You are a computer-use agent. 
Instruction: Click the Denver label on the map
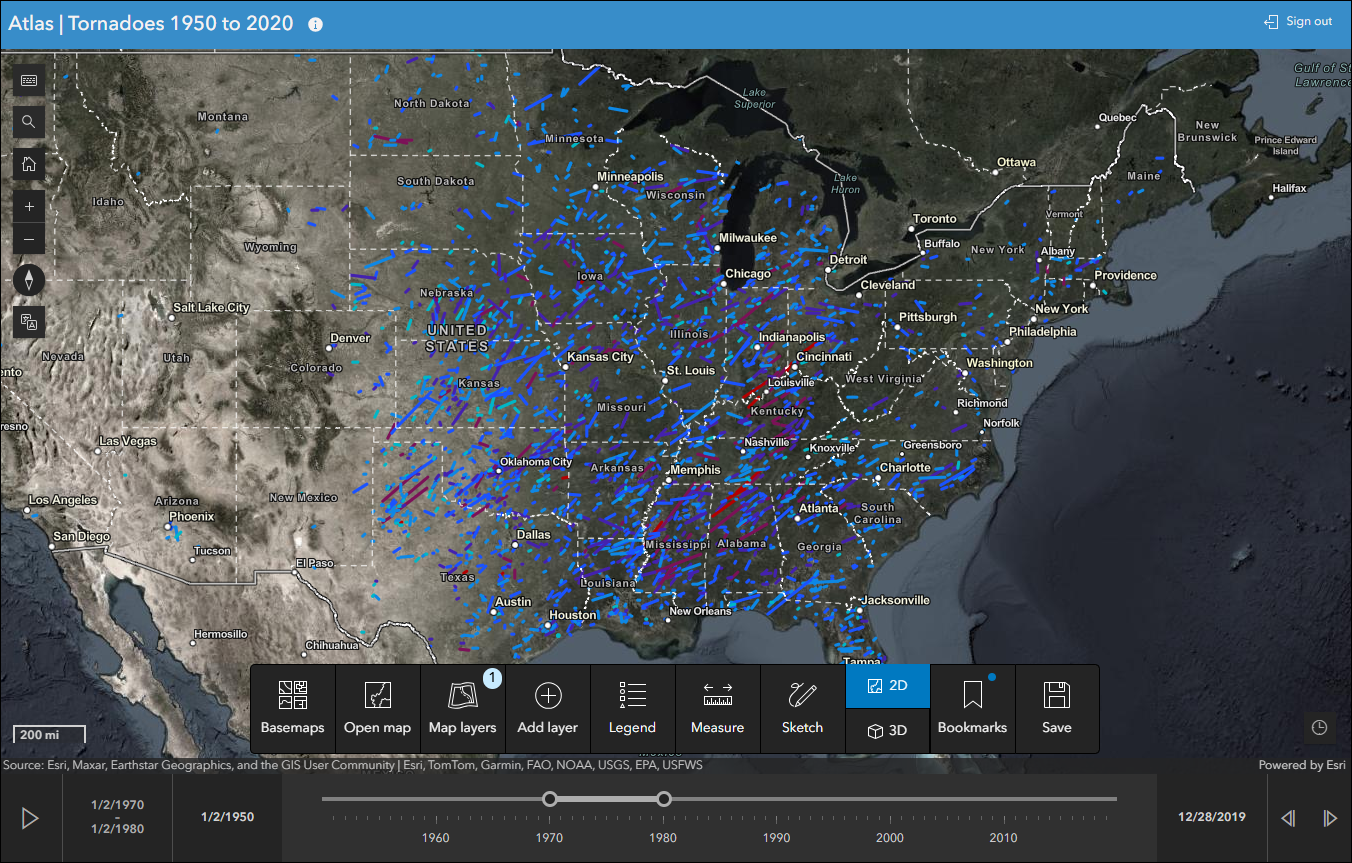point(350,338)
